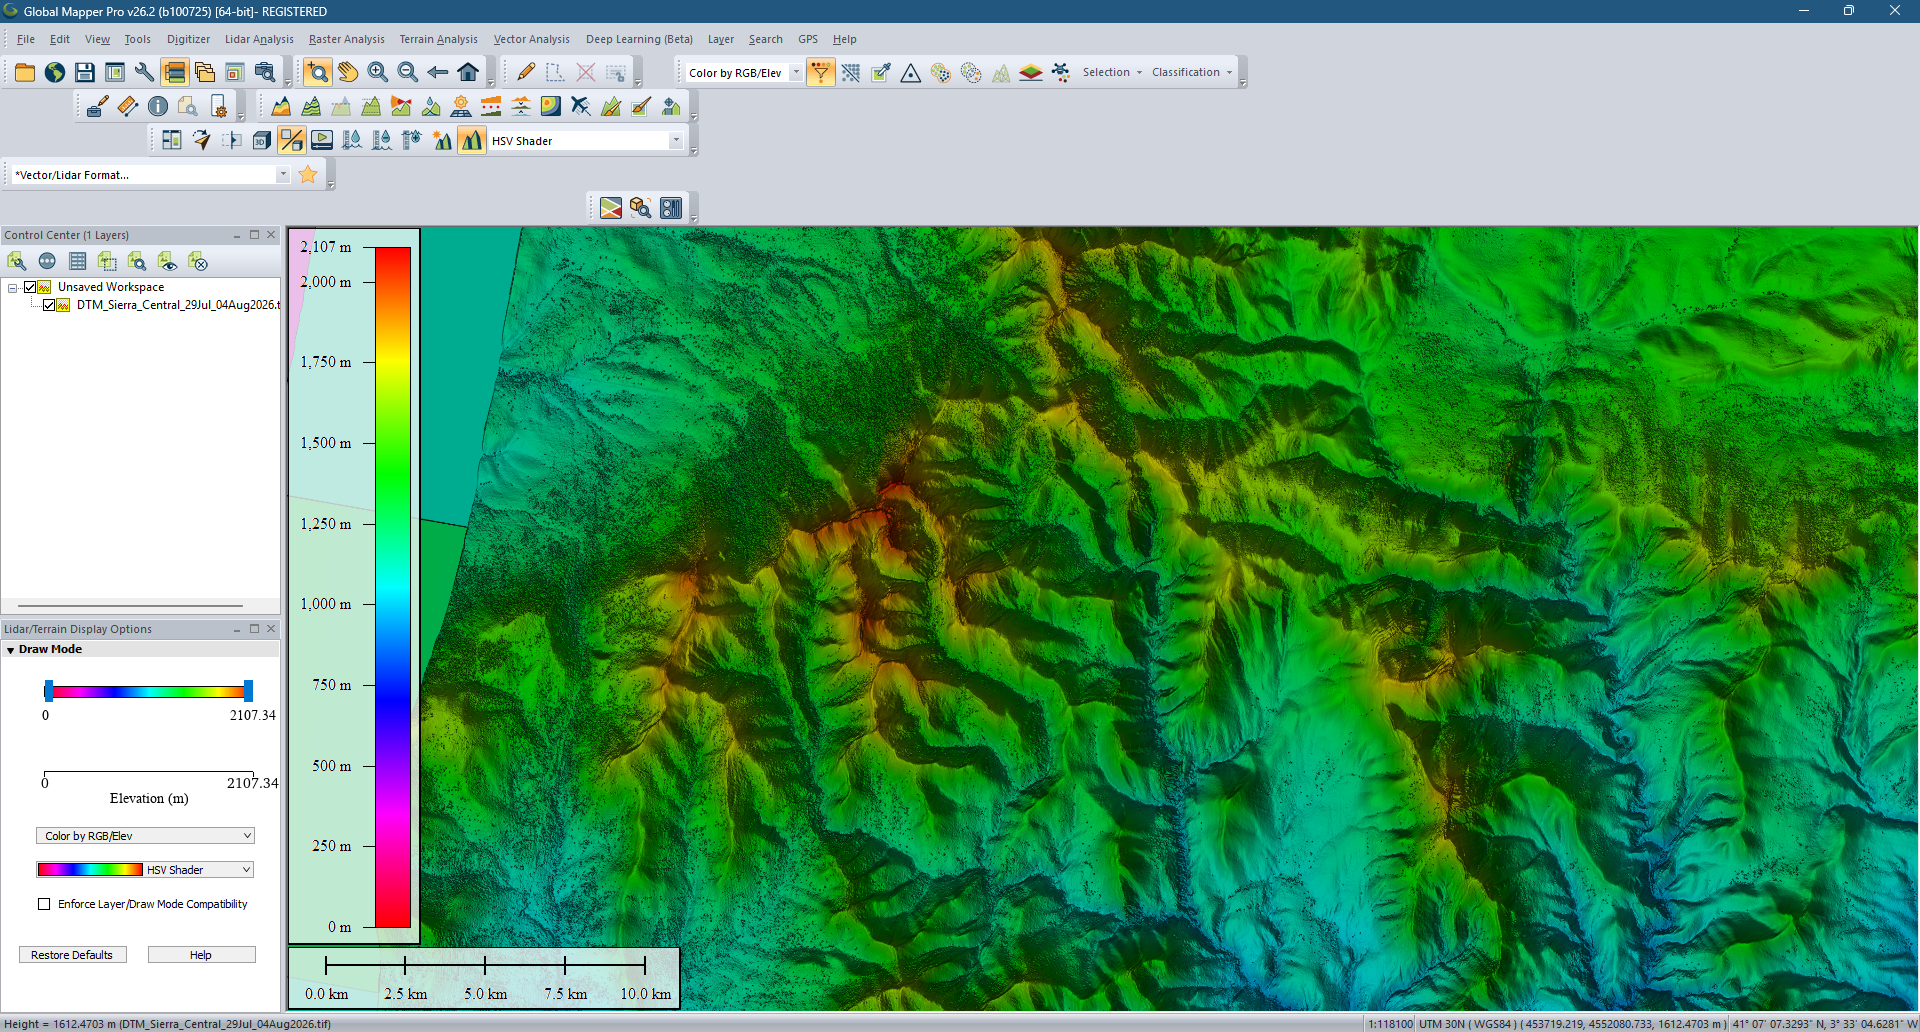Open the Vector Analysis menu

tap(531, 39)
